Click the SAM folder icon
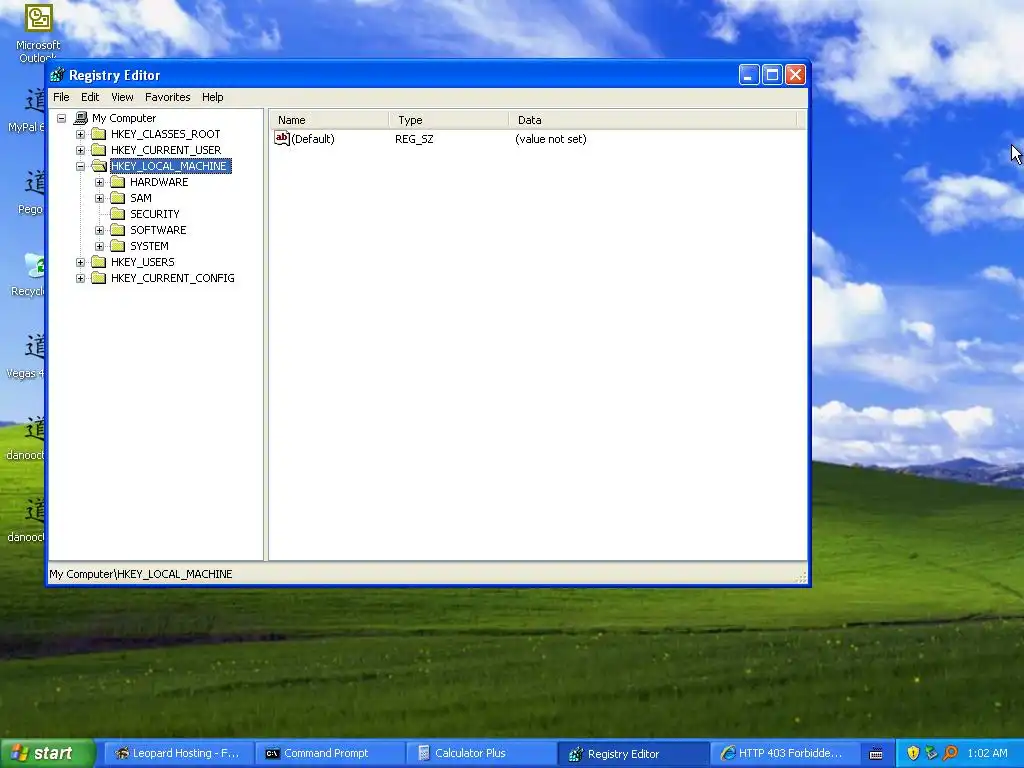 pyautogui.click(x=118, y=198)
